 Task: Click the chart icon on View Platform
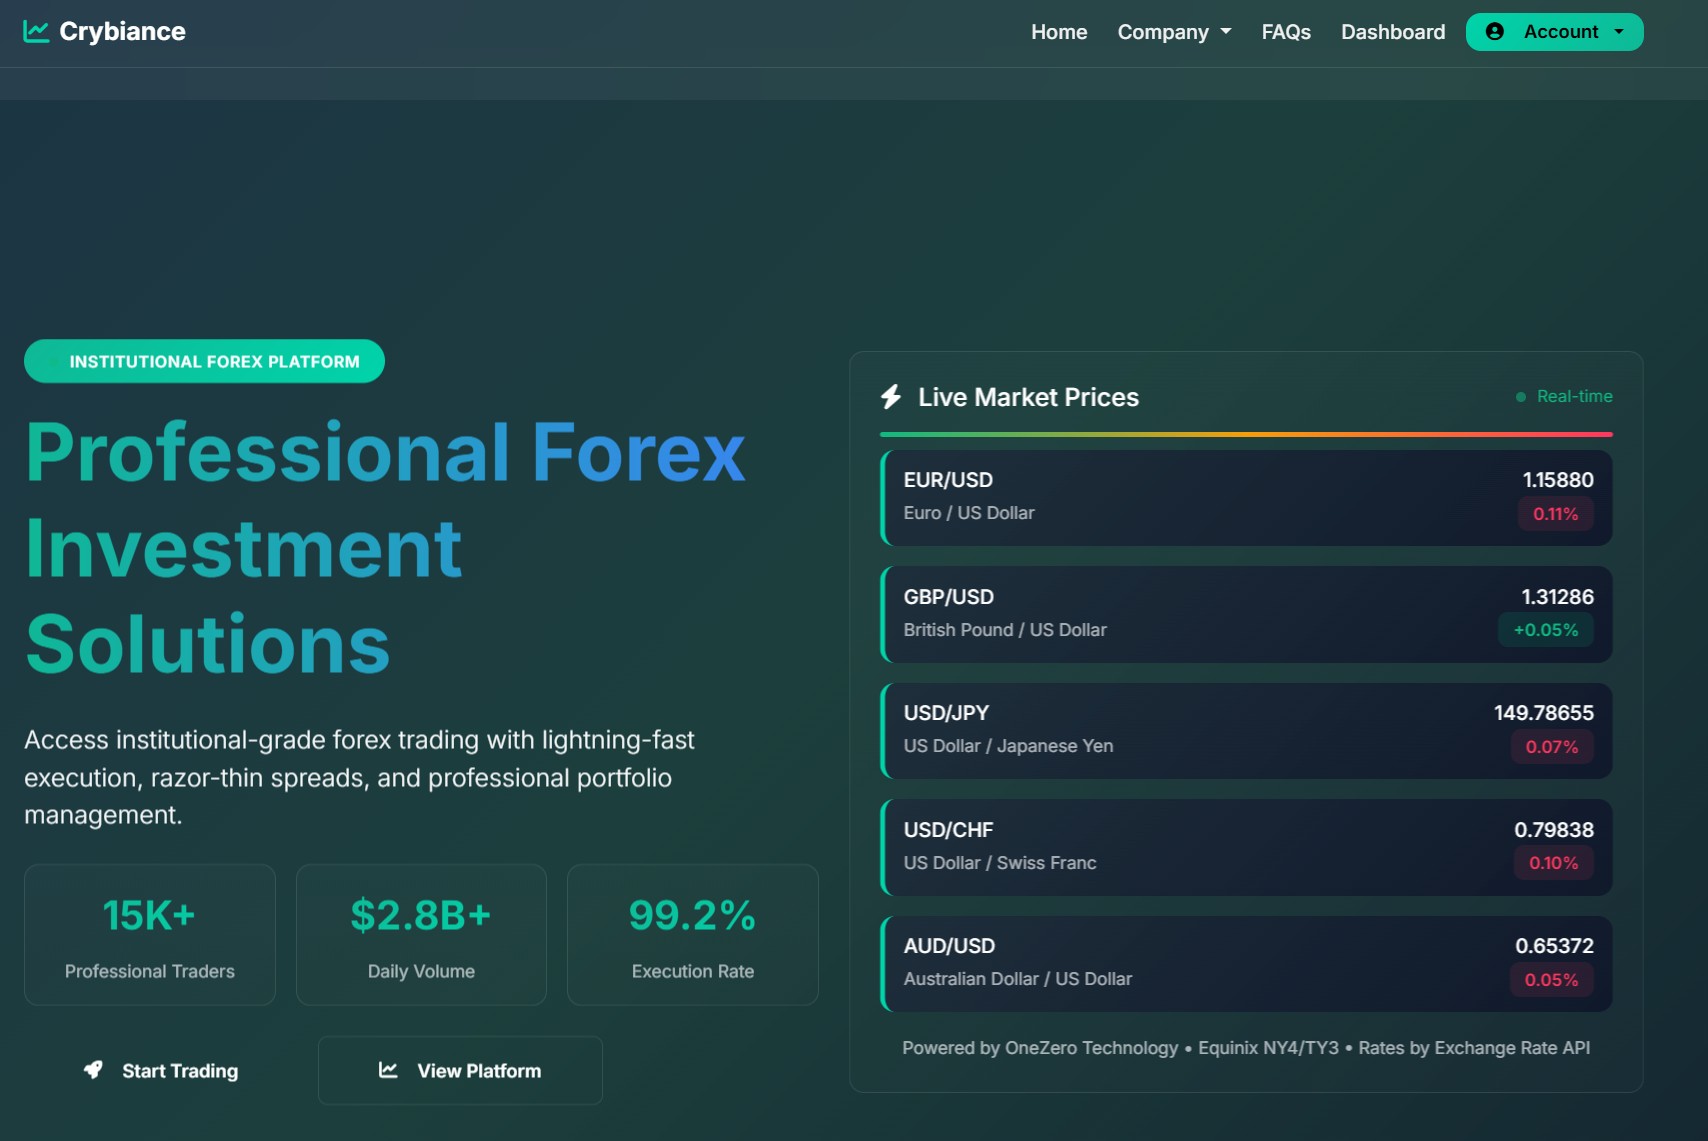(388, 1070)
